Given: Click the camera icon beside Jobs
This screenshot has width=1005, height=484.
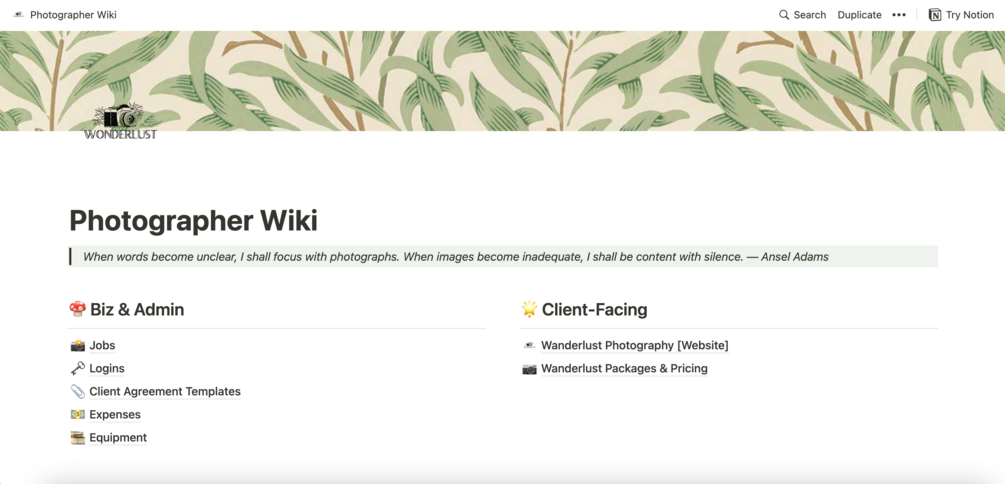Looking at the screenshot, I should tap(77, 346).
